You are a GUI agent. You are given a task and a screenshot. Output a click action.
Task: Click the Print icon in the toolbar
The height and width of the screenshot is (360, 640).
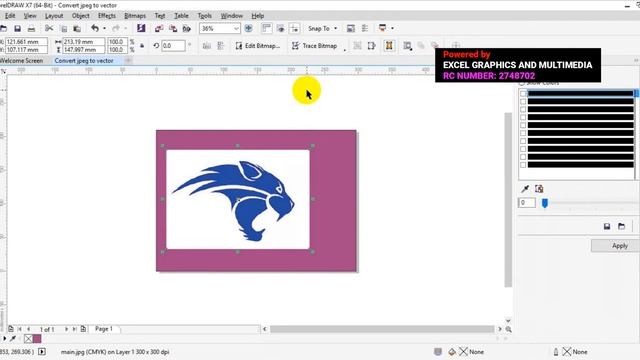pyautogui.click(x=31, y=29)
